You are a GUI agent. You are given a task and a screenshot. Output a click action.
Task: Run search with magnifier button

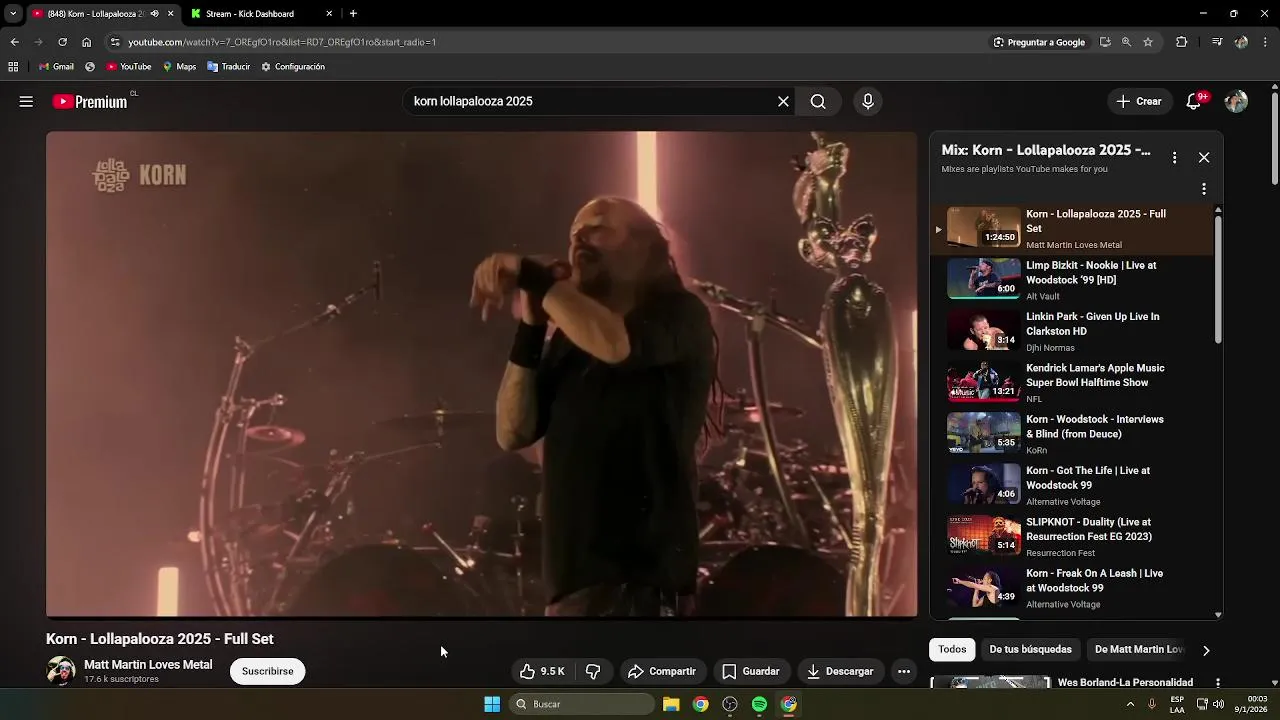[x=818, y=101]
